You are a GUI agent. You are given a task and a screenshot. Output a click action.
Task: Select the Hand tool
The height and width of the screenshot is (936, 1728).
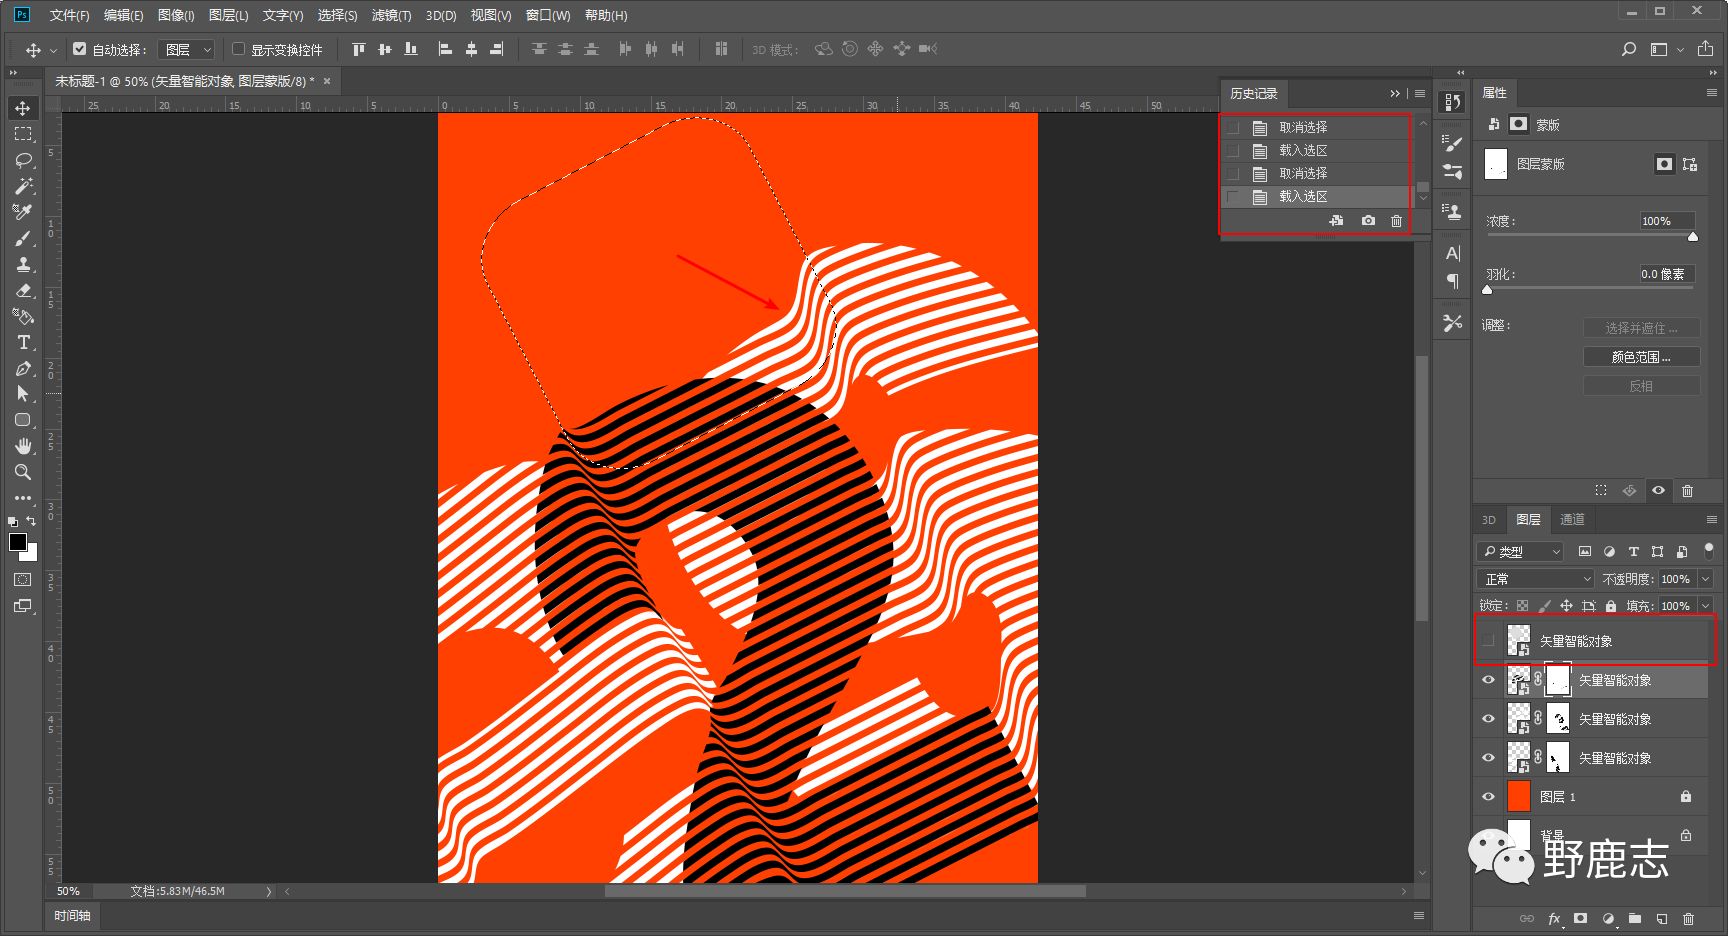click(x=23, y=446)
